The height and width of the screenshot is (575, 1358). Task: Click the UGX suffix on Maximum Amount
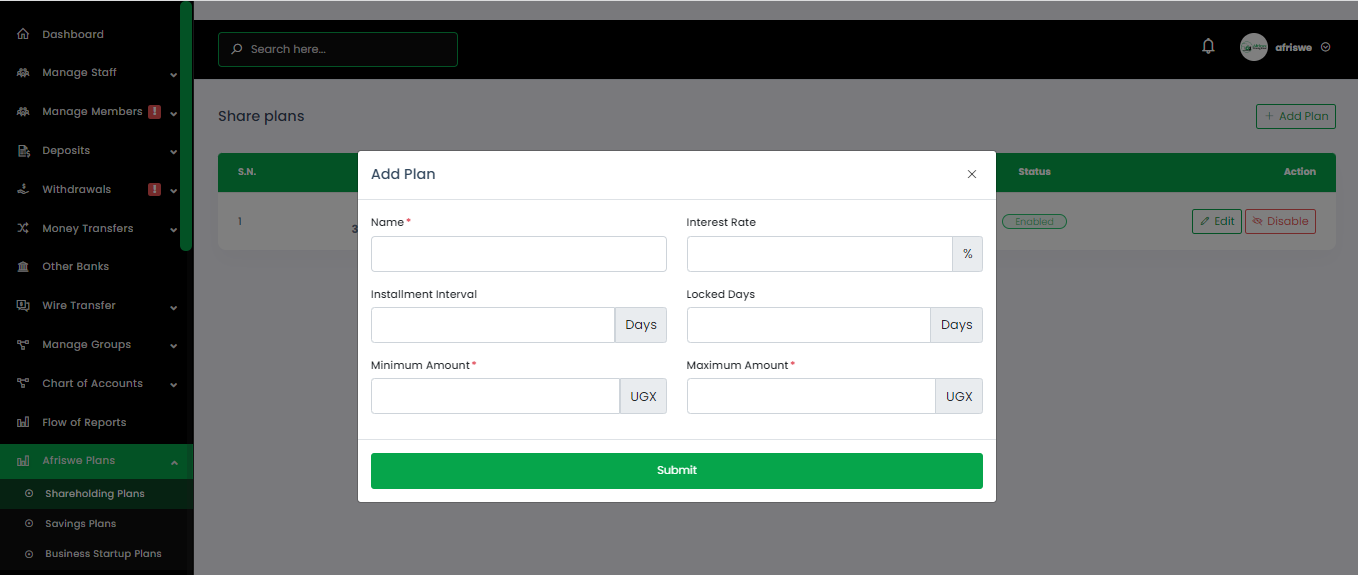click(x=959, y=396)
